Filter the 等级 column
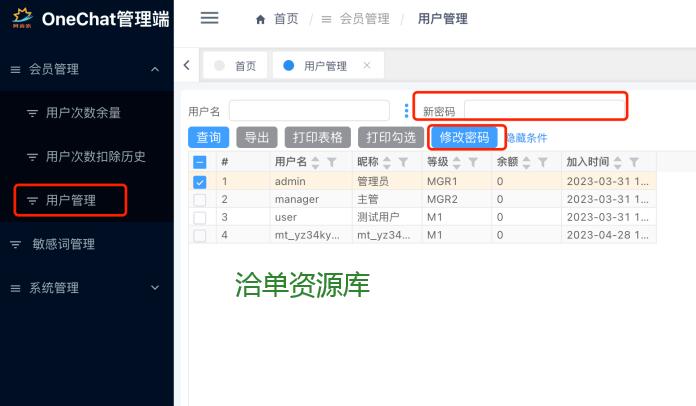The width and height of the screenshot is (696, 406). pyautogui.click(x=473, y=162)
